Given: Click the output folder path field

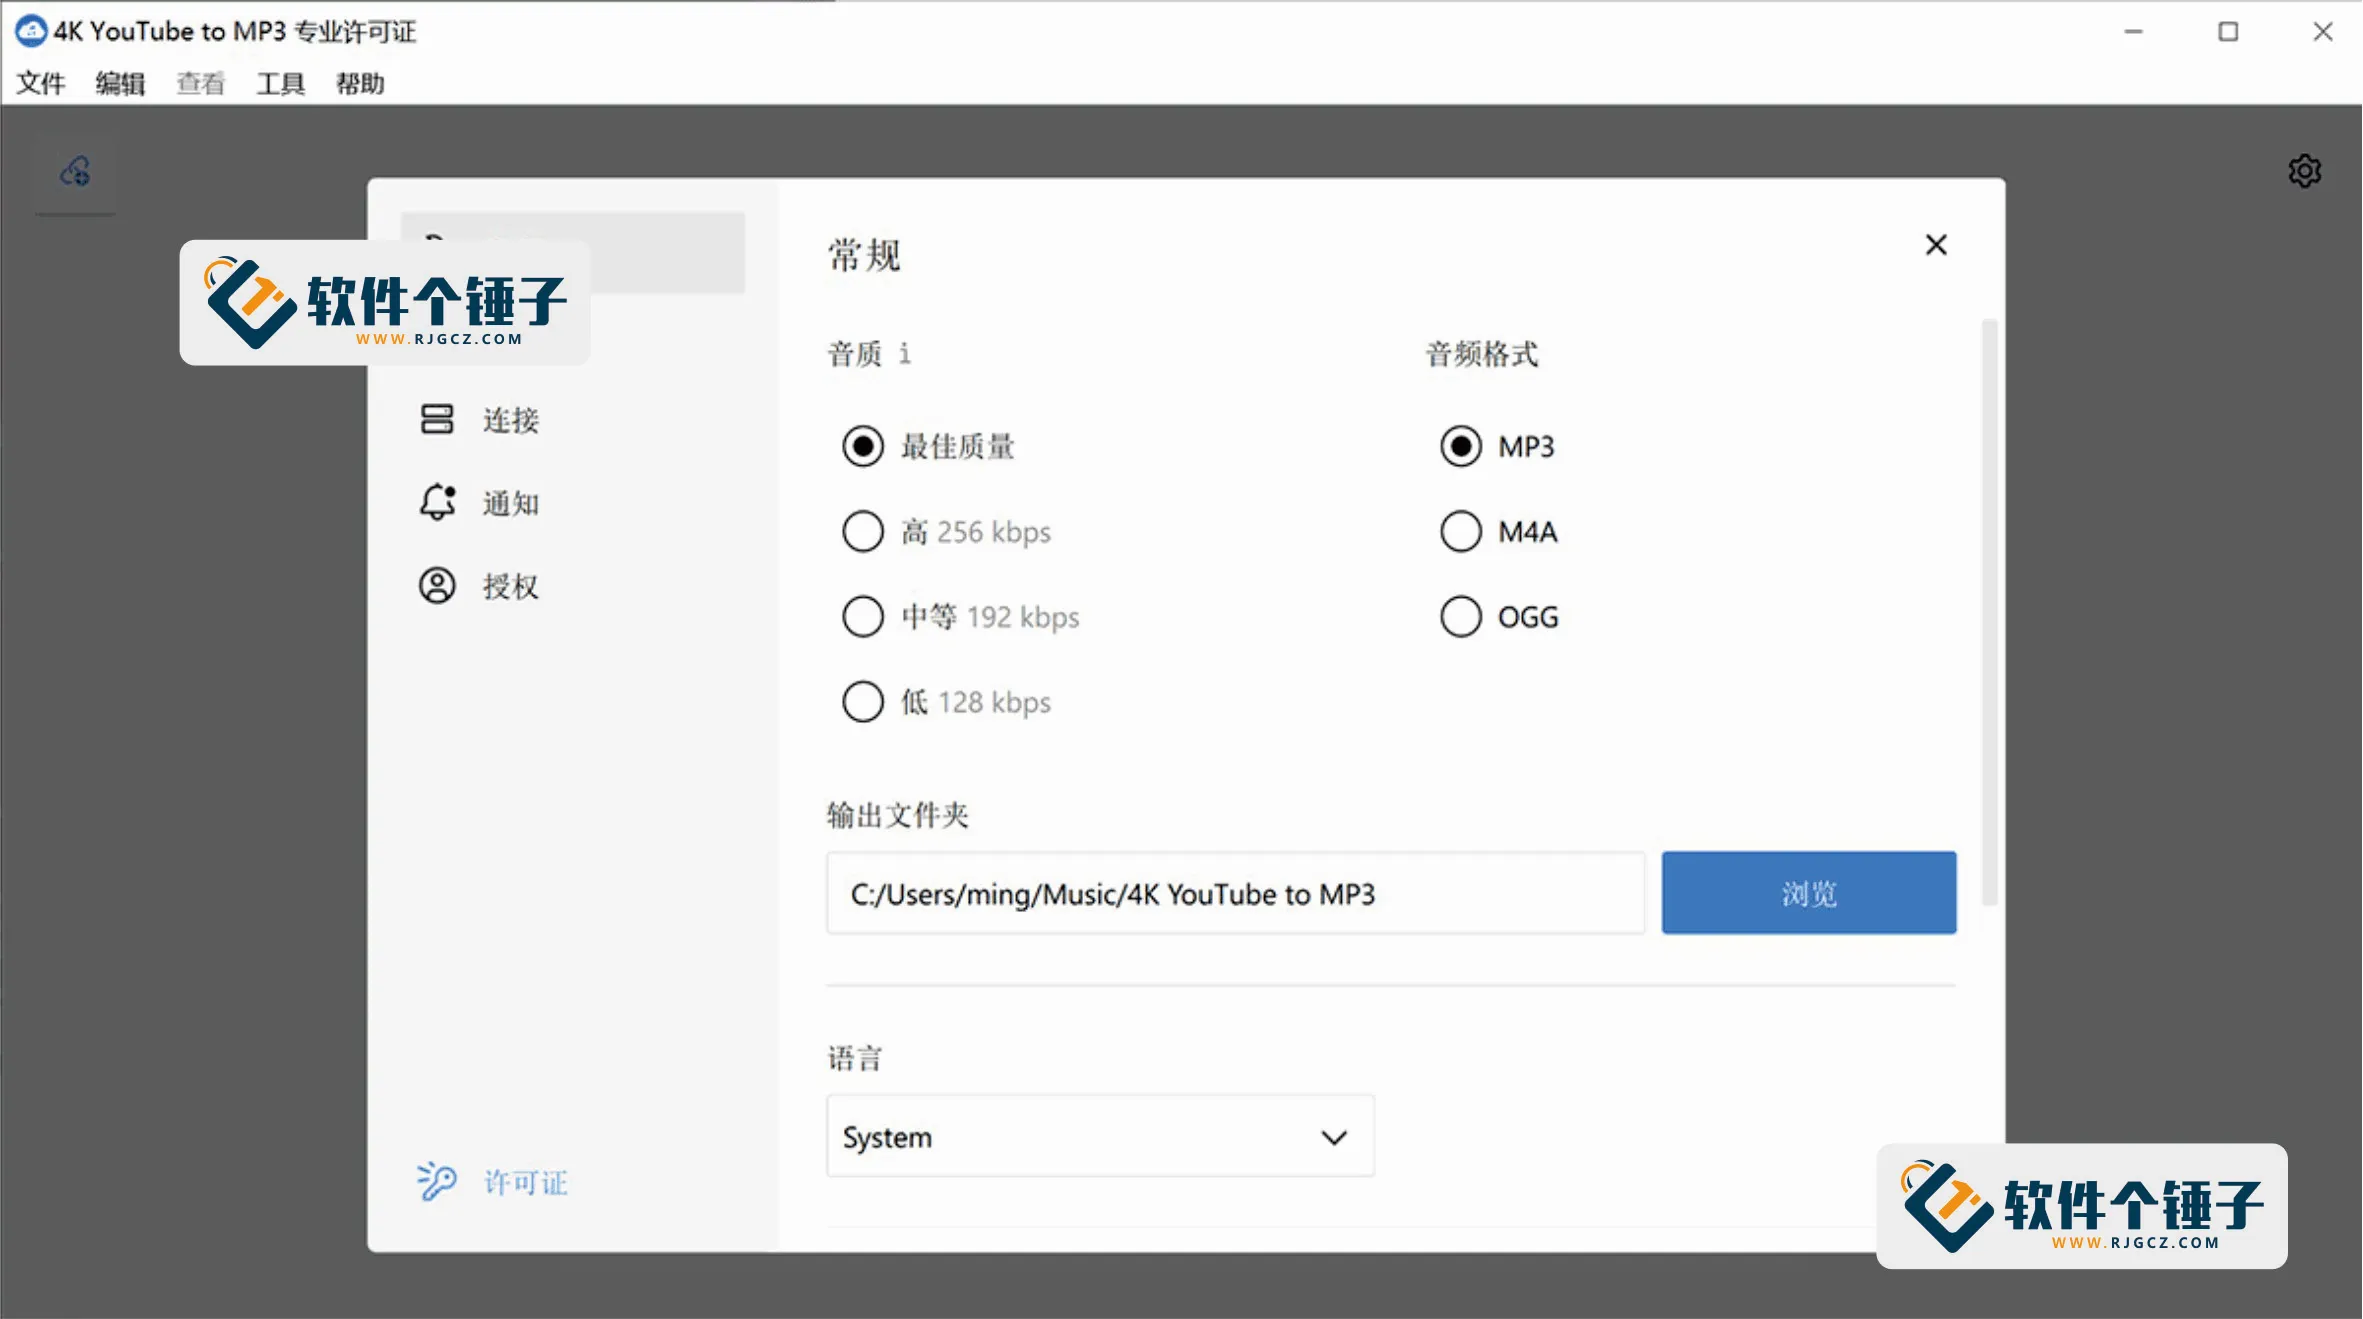Looking at the screenshot, I should tap(1235, 893).
